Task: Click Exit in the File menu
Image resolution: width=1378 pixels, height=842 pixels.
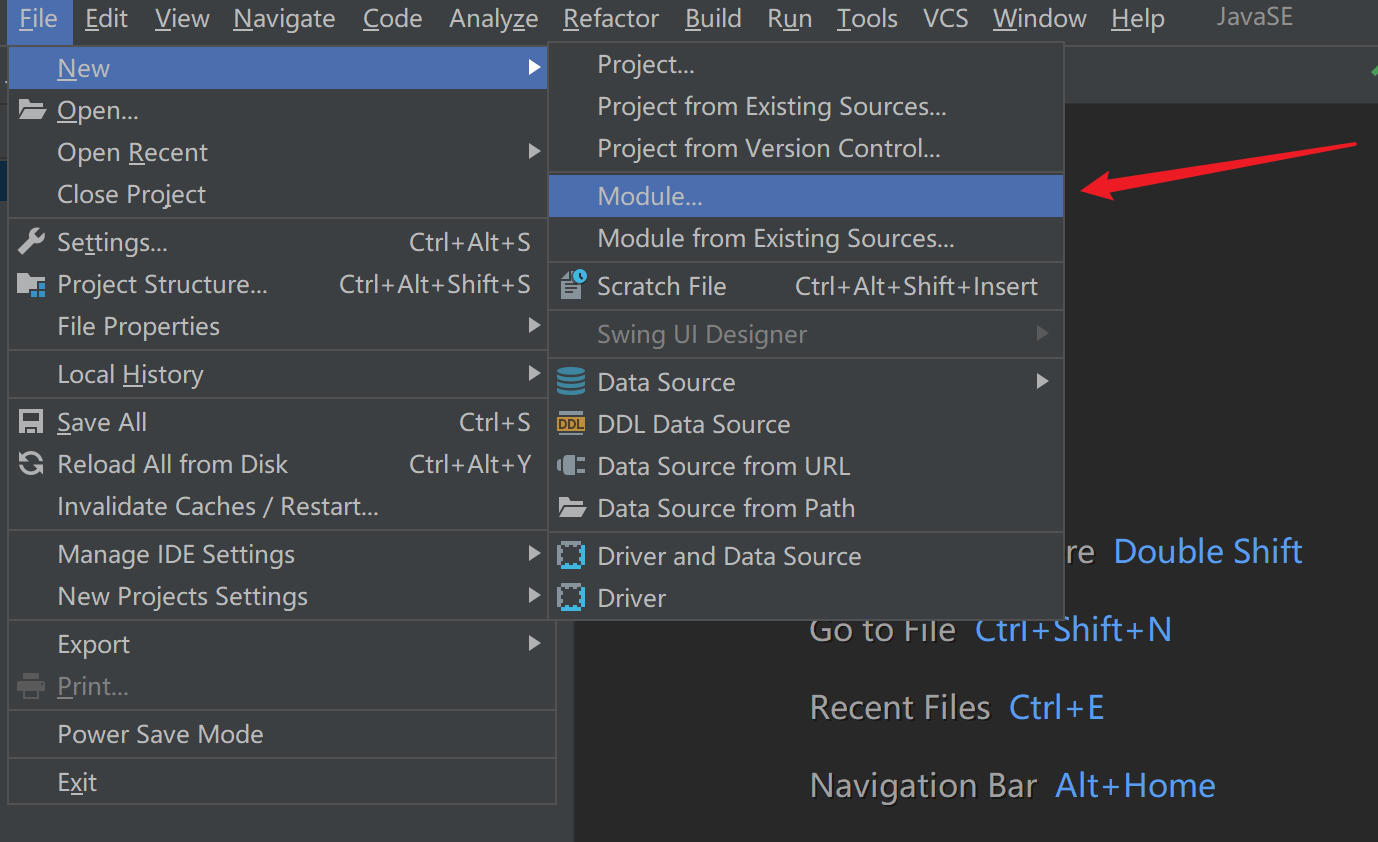Action: coord(77,782)
